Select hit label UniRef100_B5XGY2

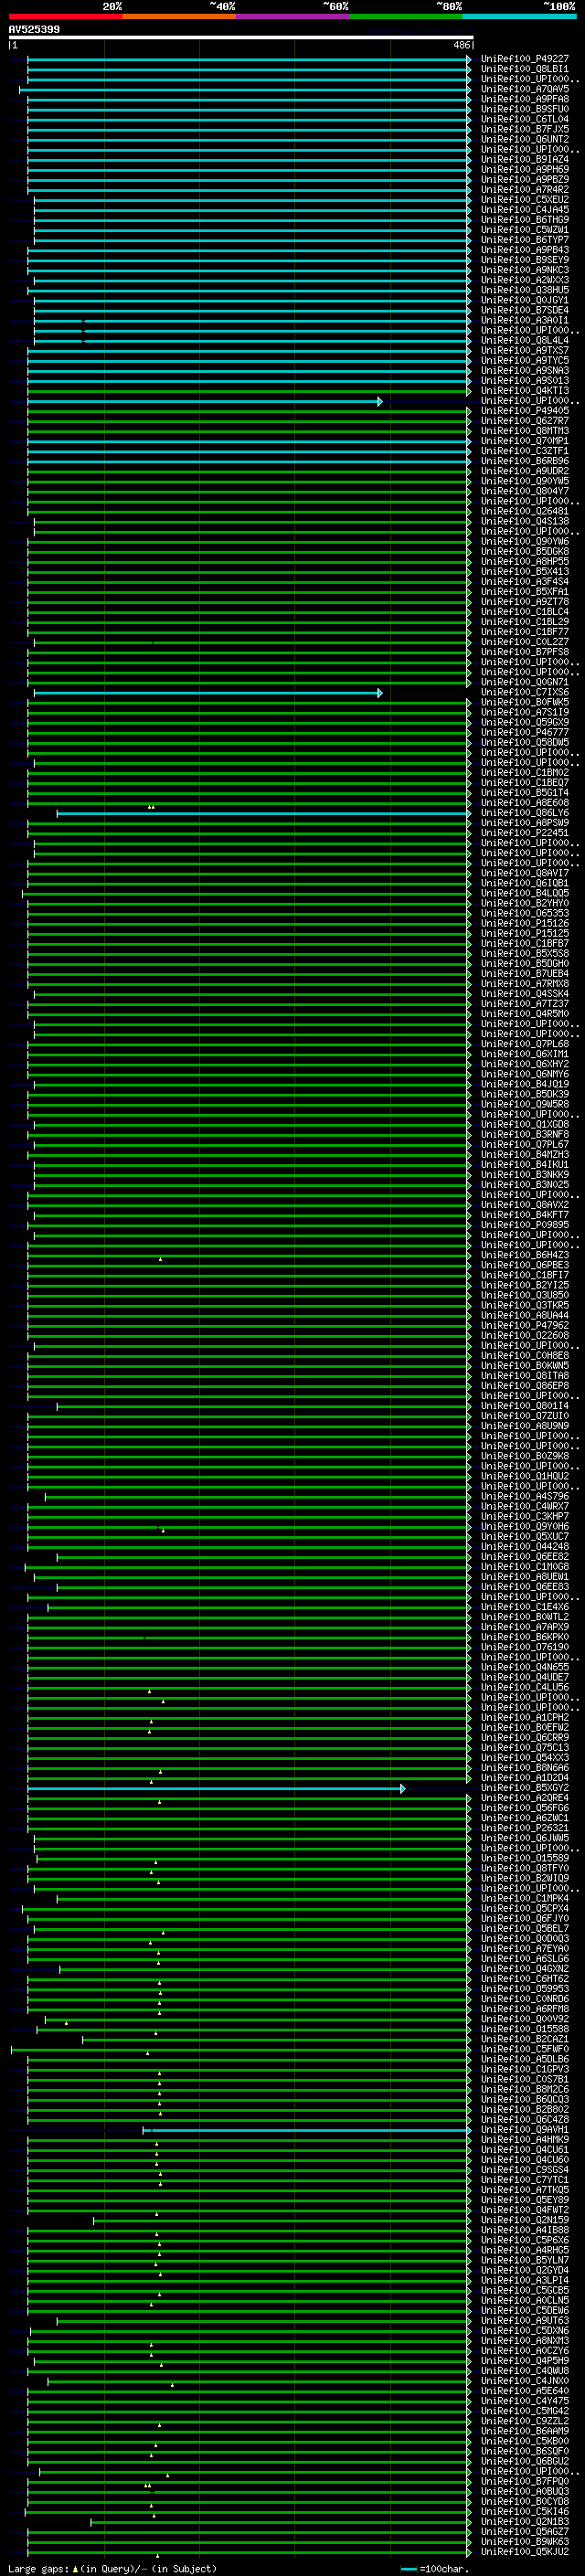pyautogui.click(x=525, y=1788)
